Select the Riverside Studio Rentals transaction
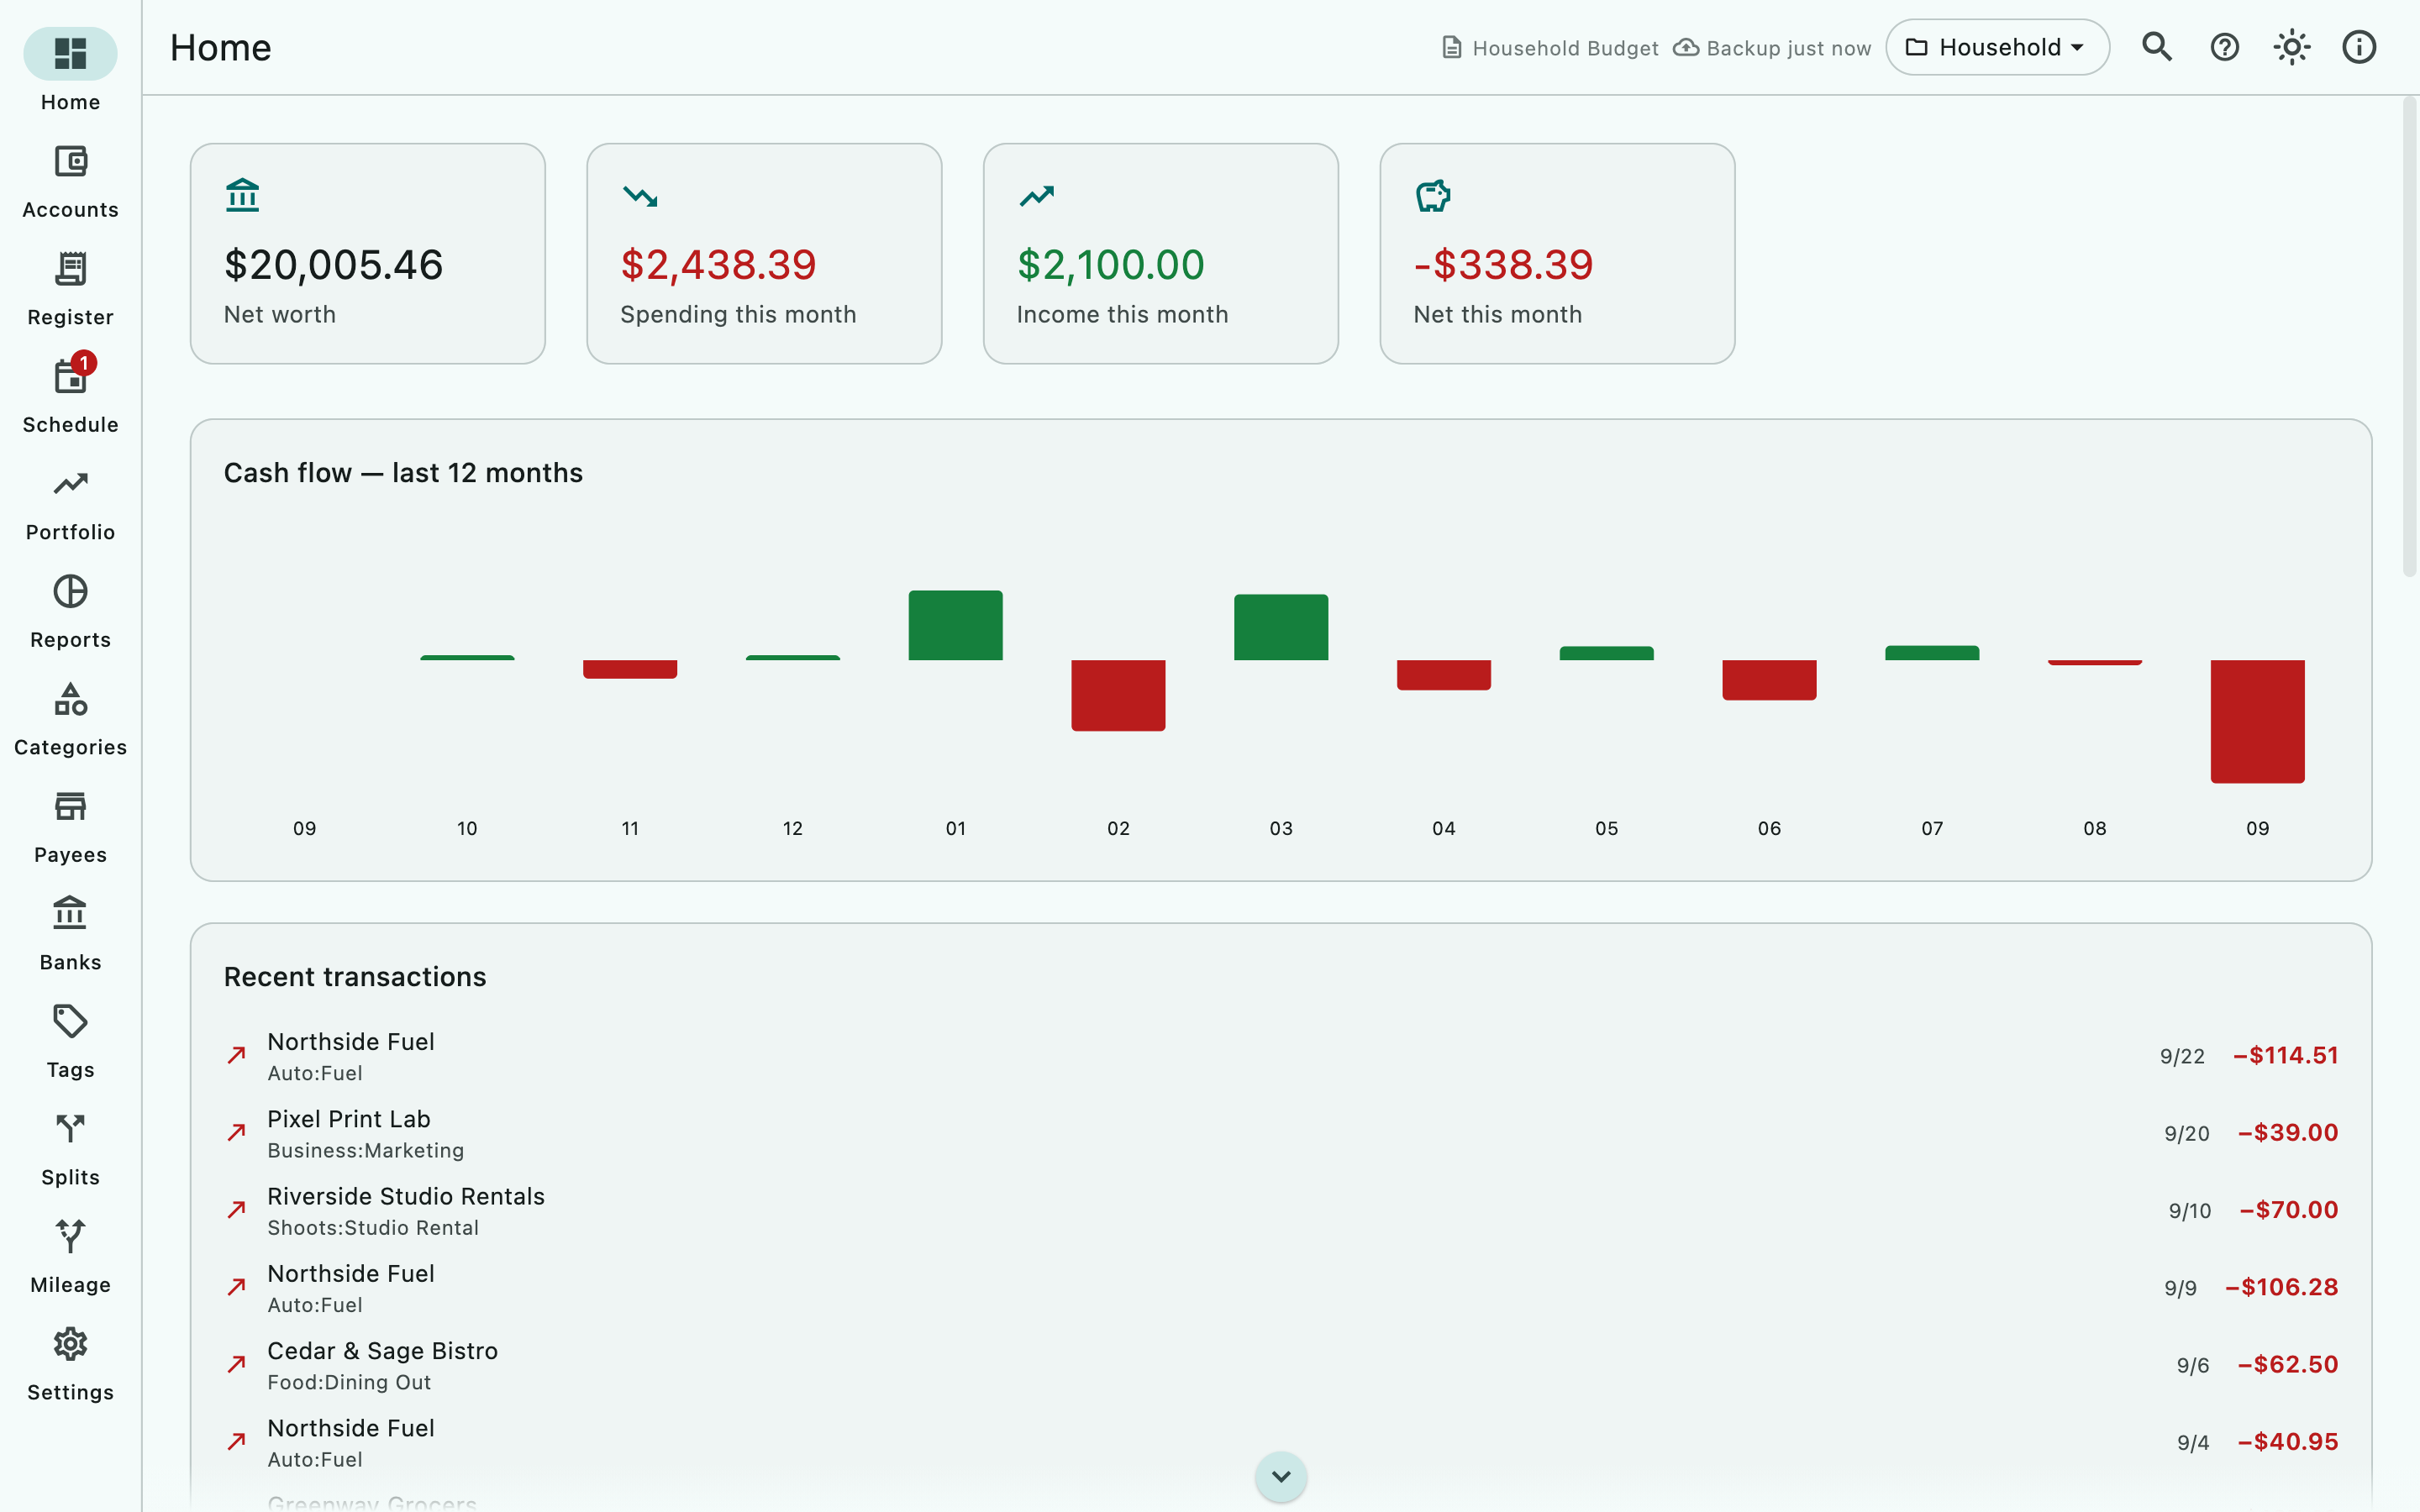The width and height of the screenshot is (2420, 1512). 1281,1211
